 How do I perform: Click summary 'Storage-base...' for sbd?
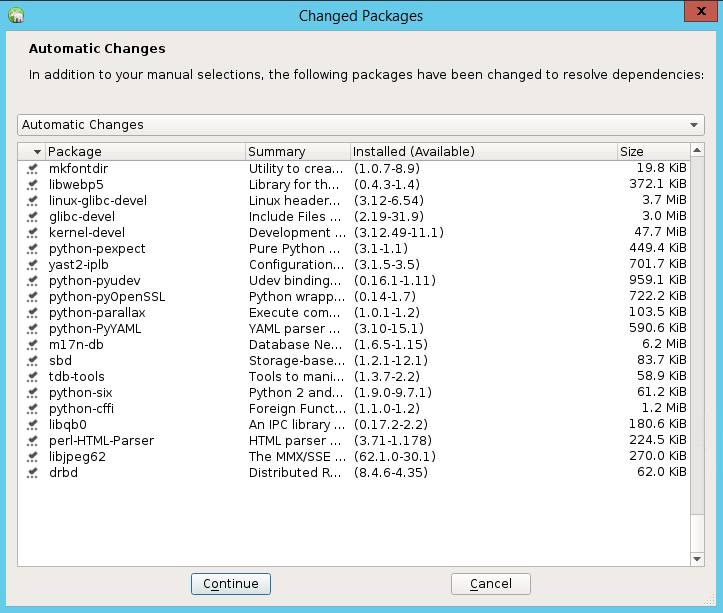[297, 361]
